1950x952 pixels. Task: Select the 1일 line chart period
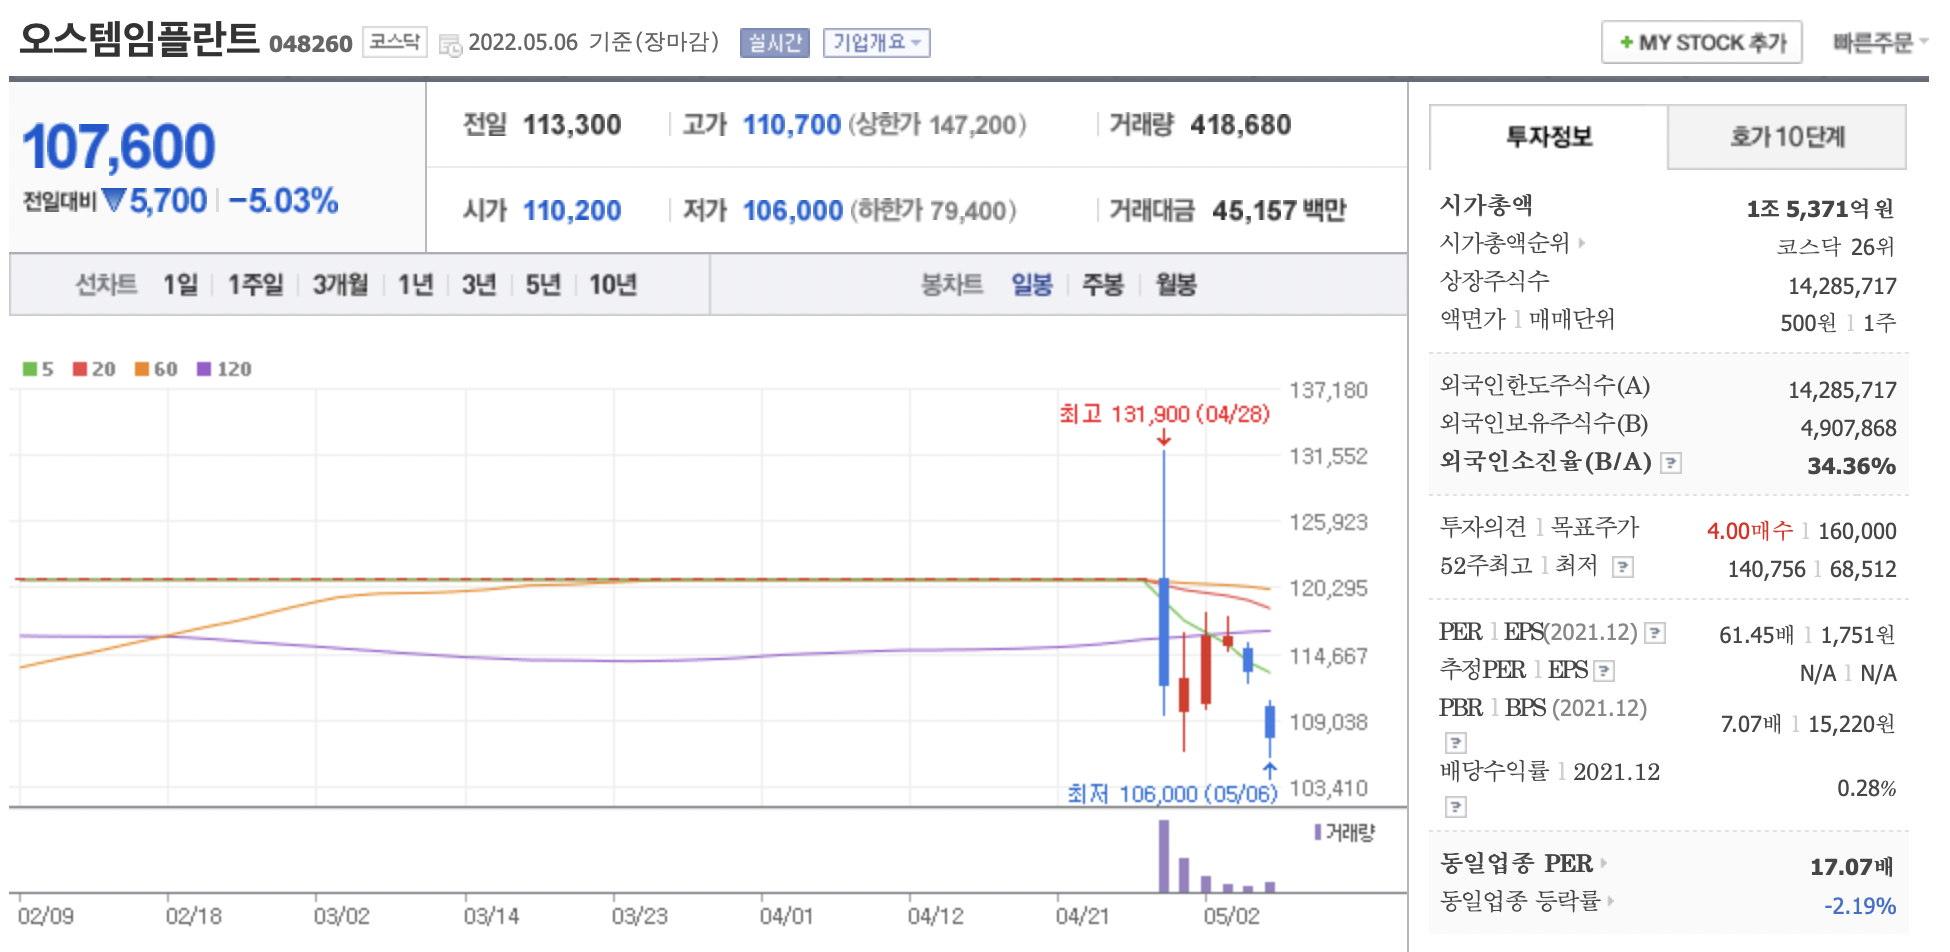click(181, 285)
